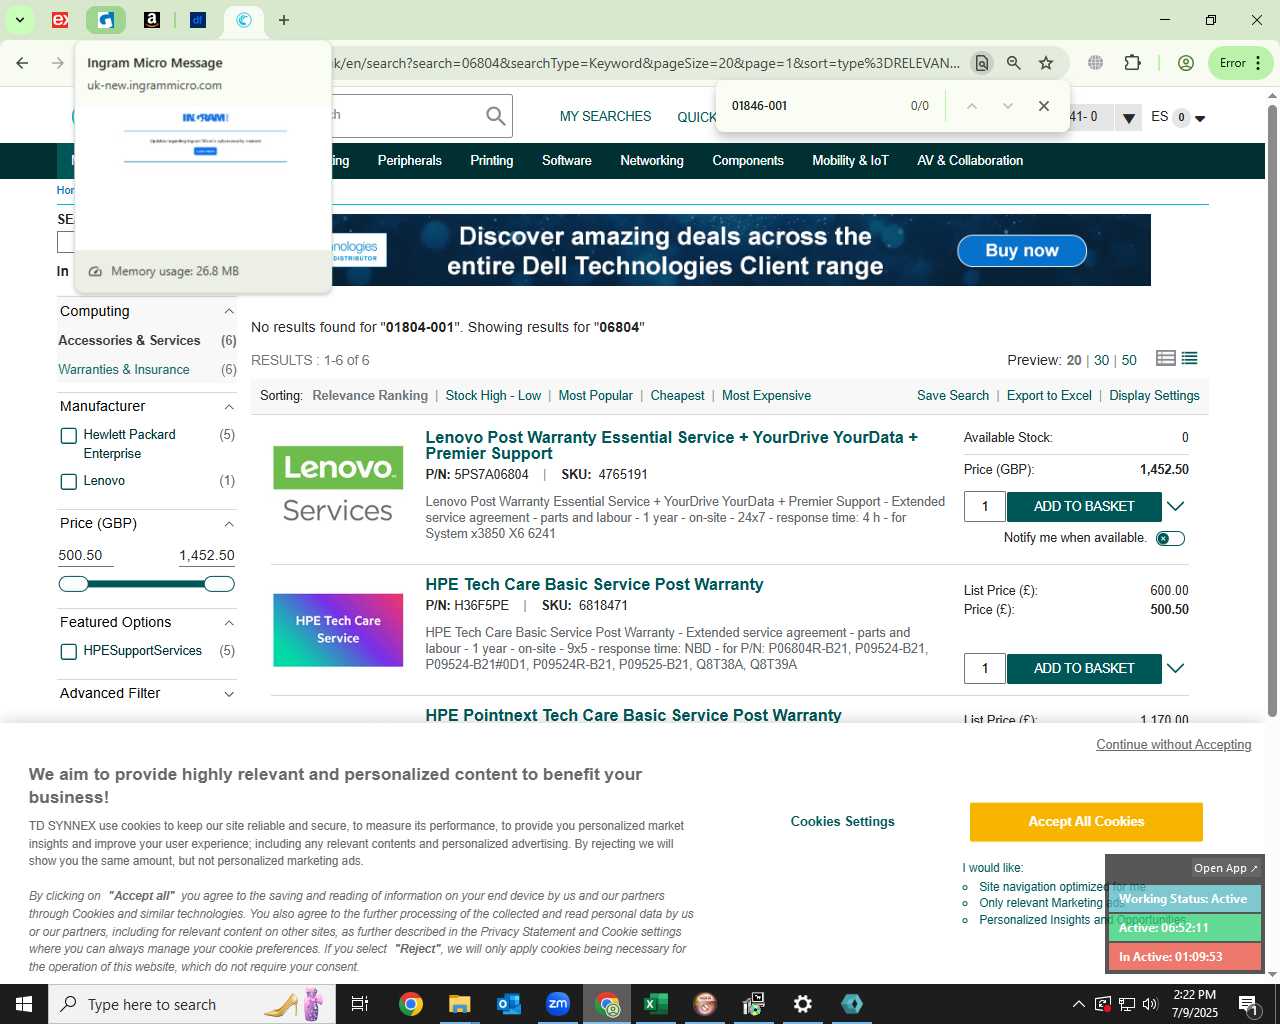Bookmark this page with the star icon
Screen dimensions: 1280x1024
1046,63
